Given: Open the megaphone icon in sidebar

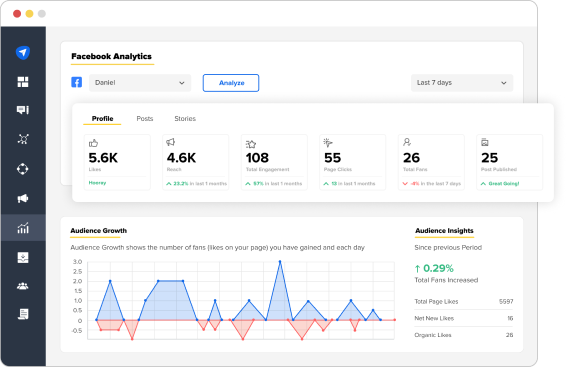Looking at the screenshot, I should [x=23, y=198].
